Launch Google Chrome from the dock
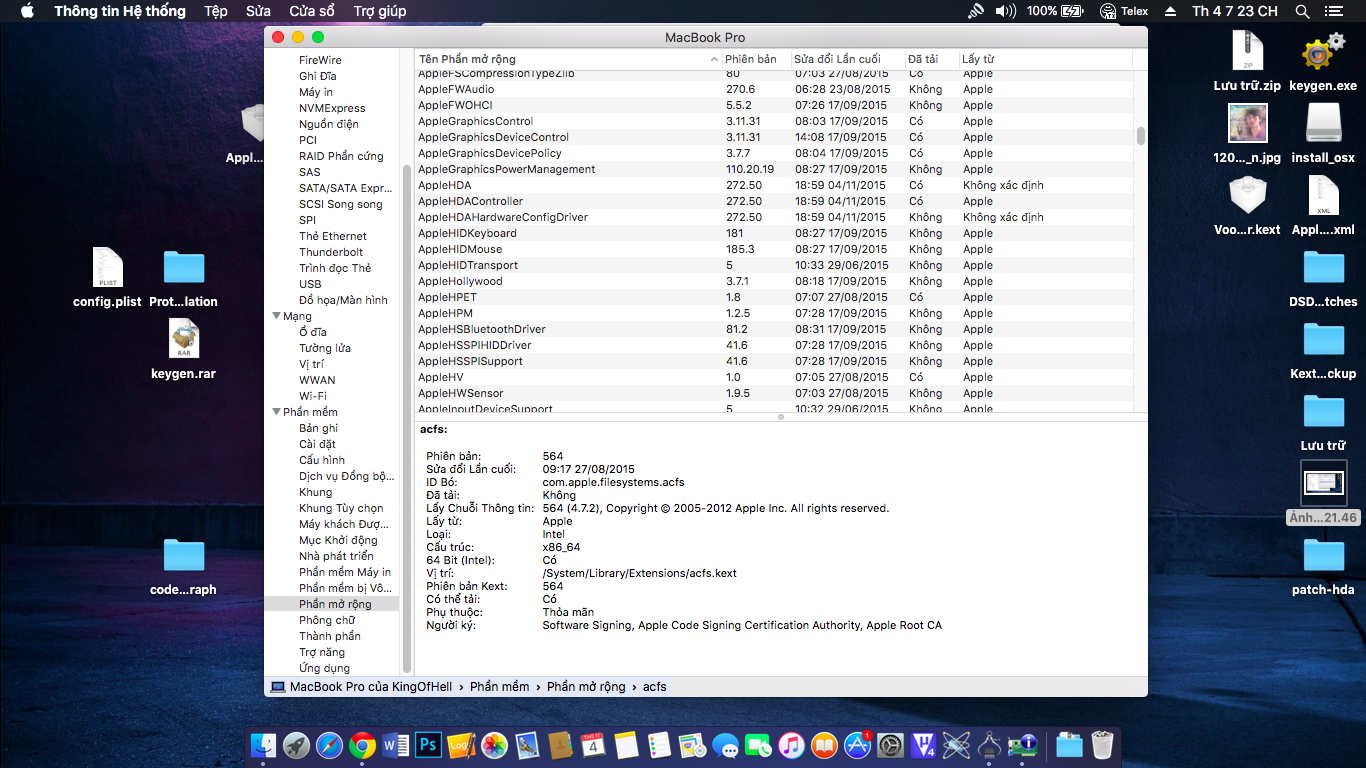 pos(362,745)
